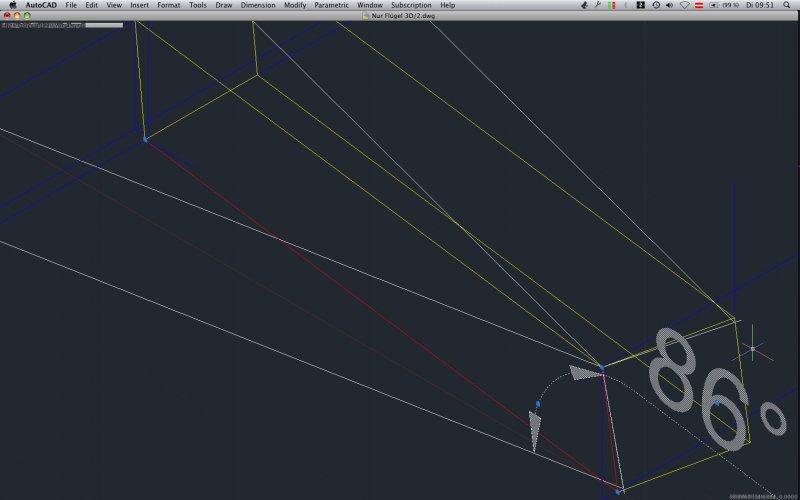
Task: Close the drawing window with red button
Action: 7,16
